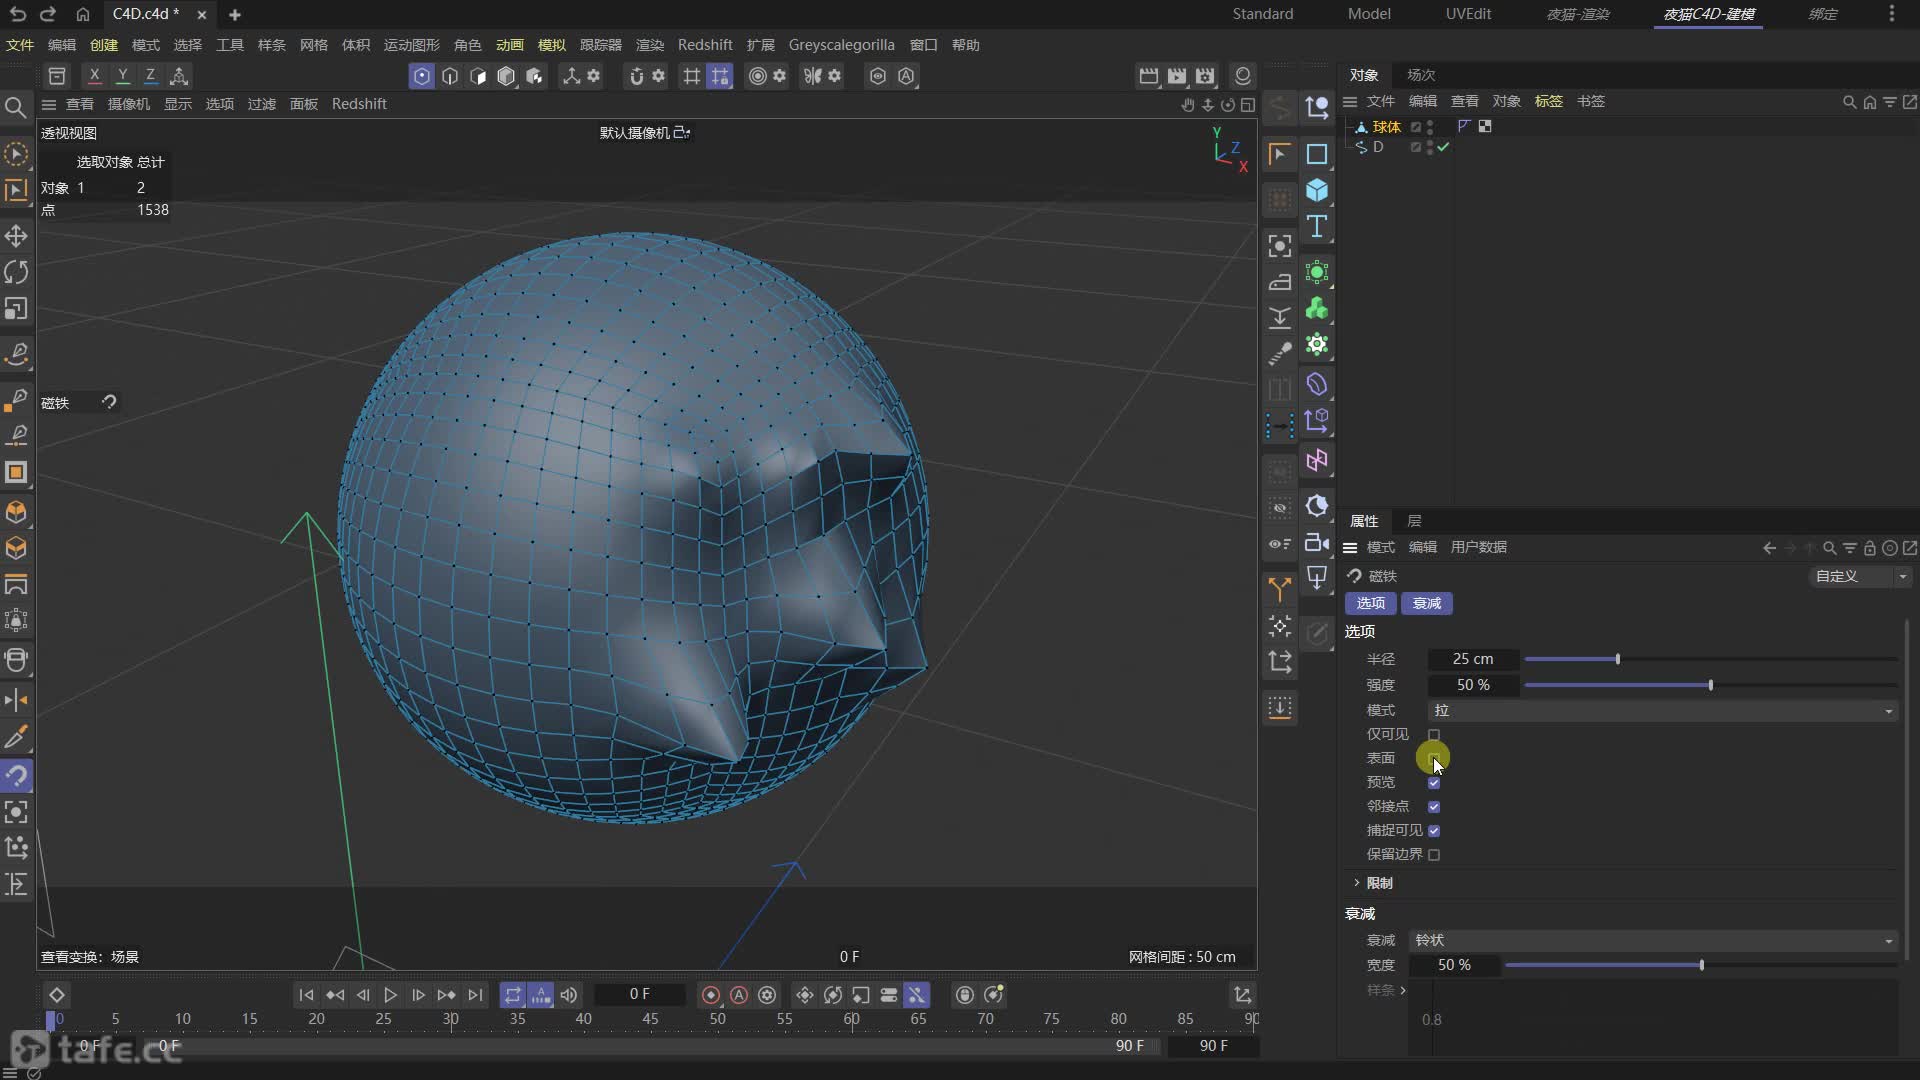The image size is (1920, 1080).
Task: Toggle X axis lock
Action: point(94,75)
